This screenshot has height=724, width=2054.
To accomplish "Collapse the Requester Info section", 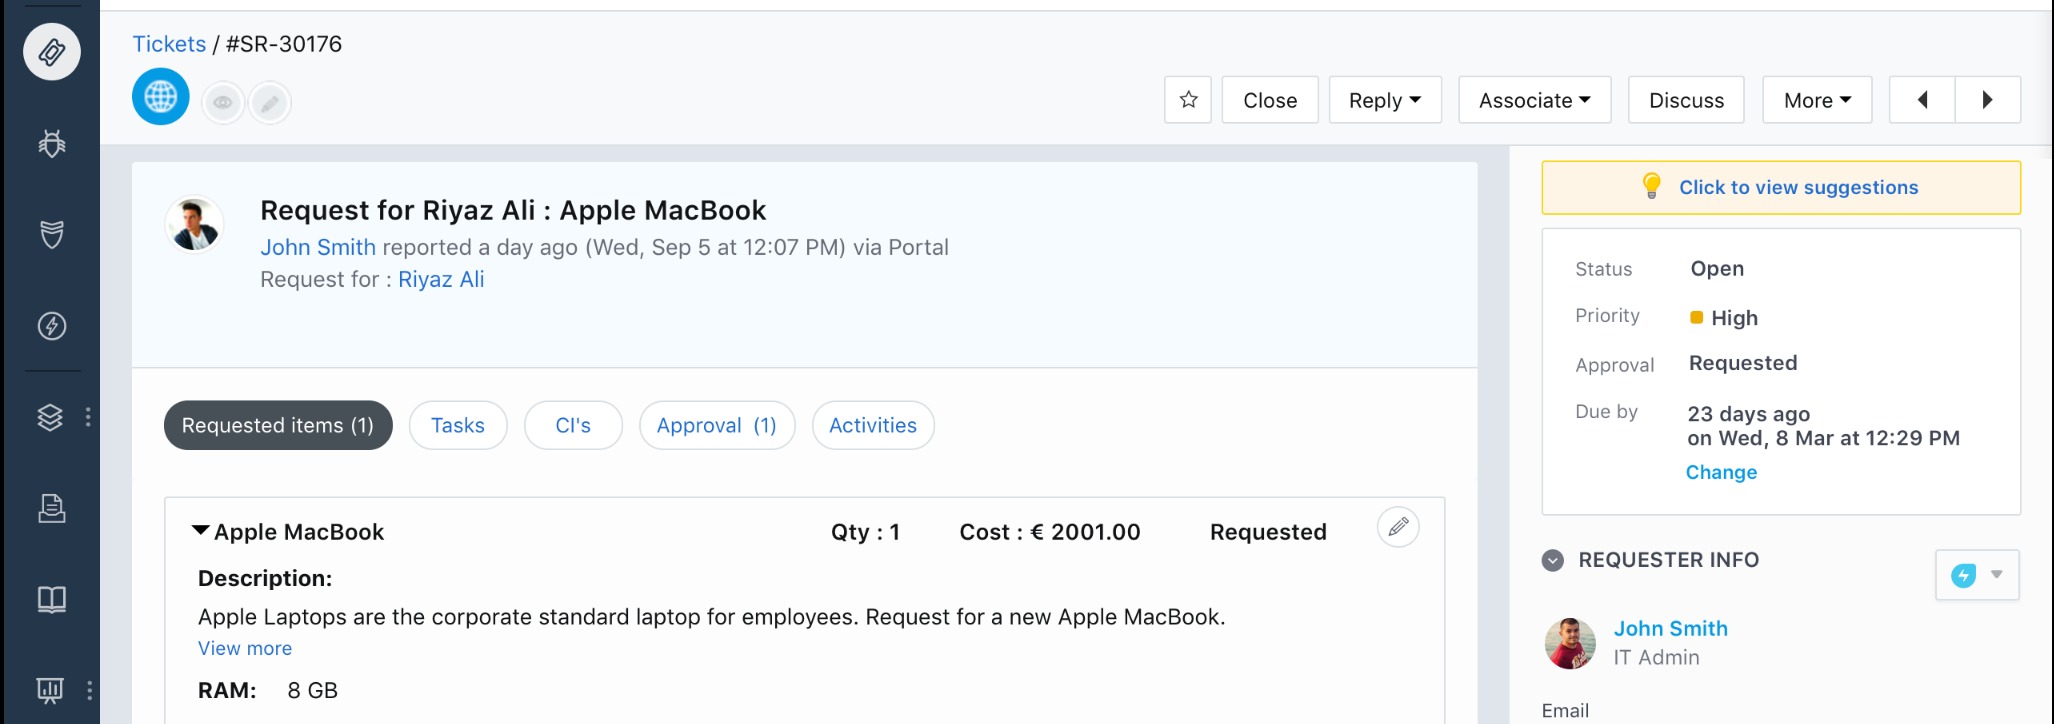I will click(1552, 560).
